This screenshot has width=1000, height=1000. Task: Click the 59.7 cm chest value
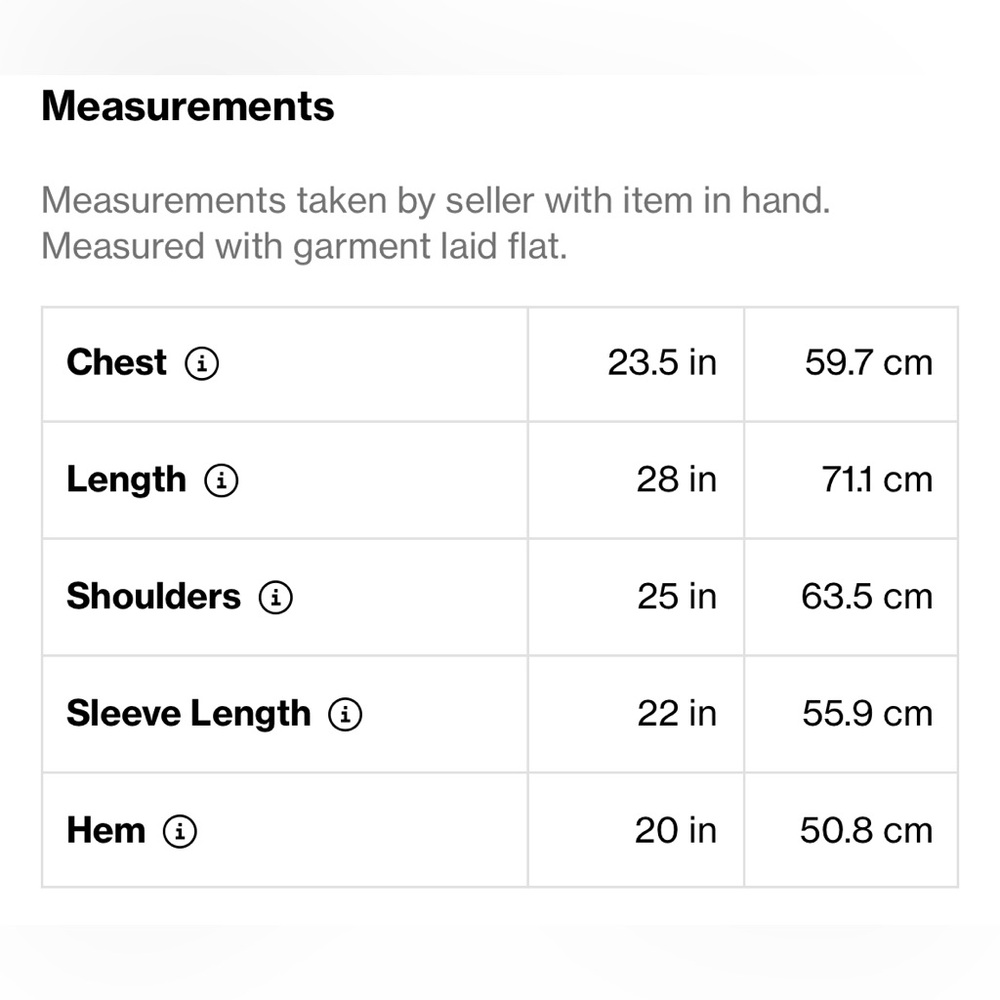click(x=869, y=363)
